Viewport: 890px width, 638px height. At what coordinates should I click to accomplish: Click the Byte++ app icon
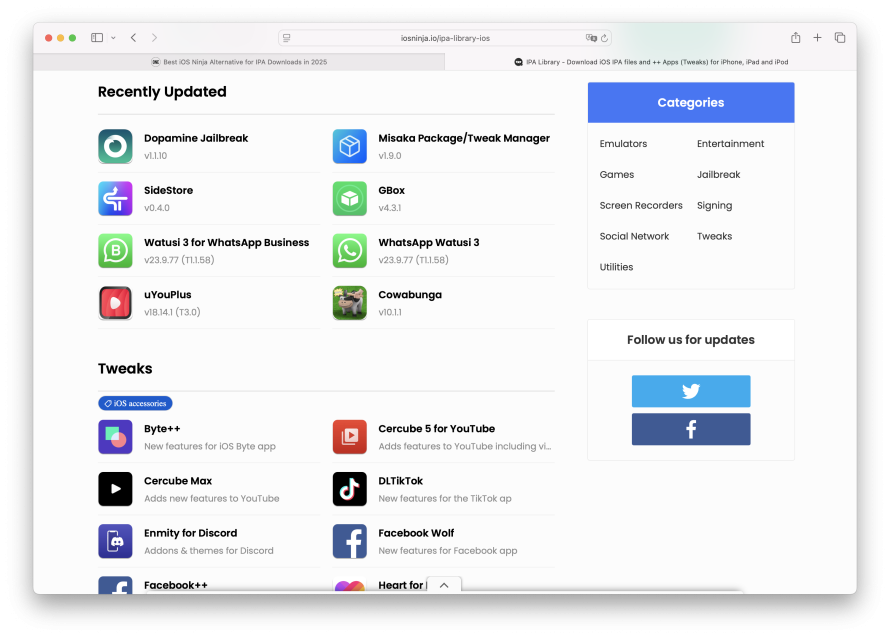tap(115, 437)
